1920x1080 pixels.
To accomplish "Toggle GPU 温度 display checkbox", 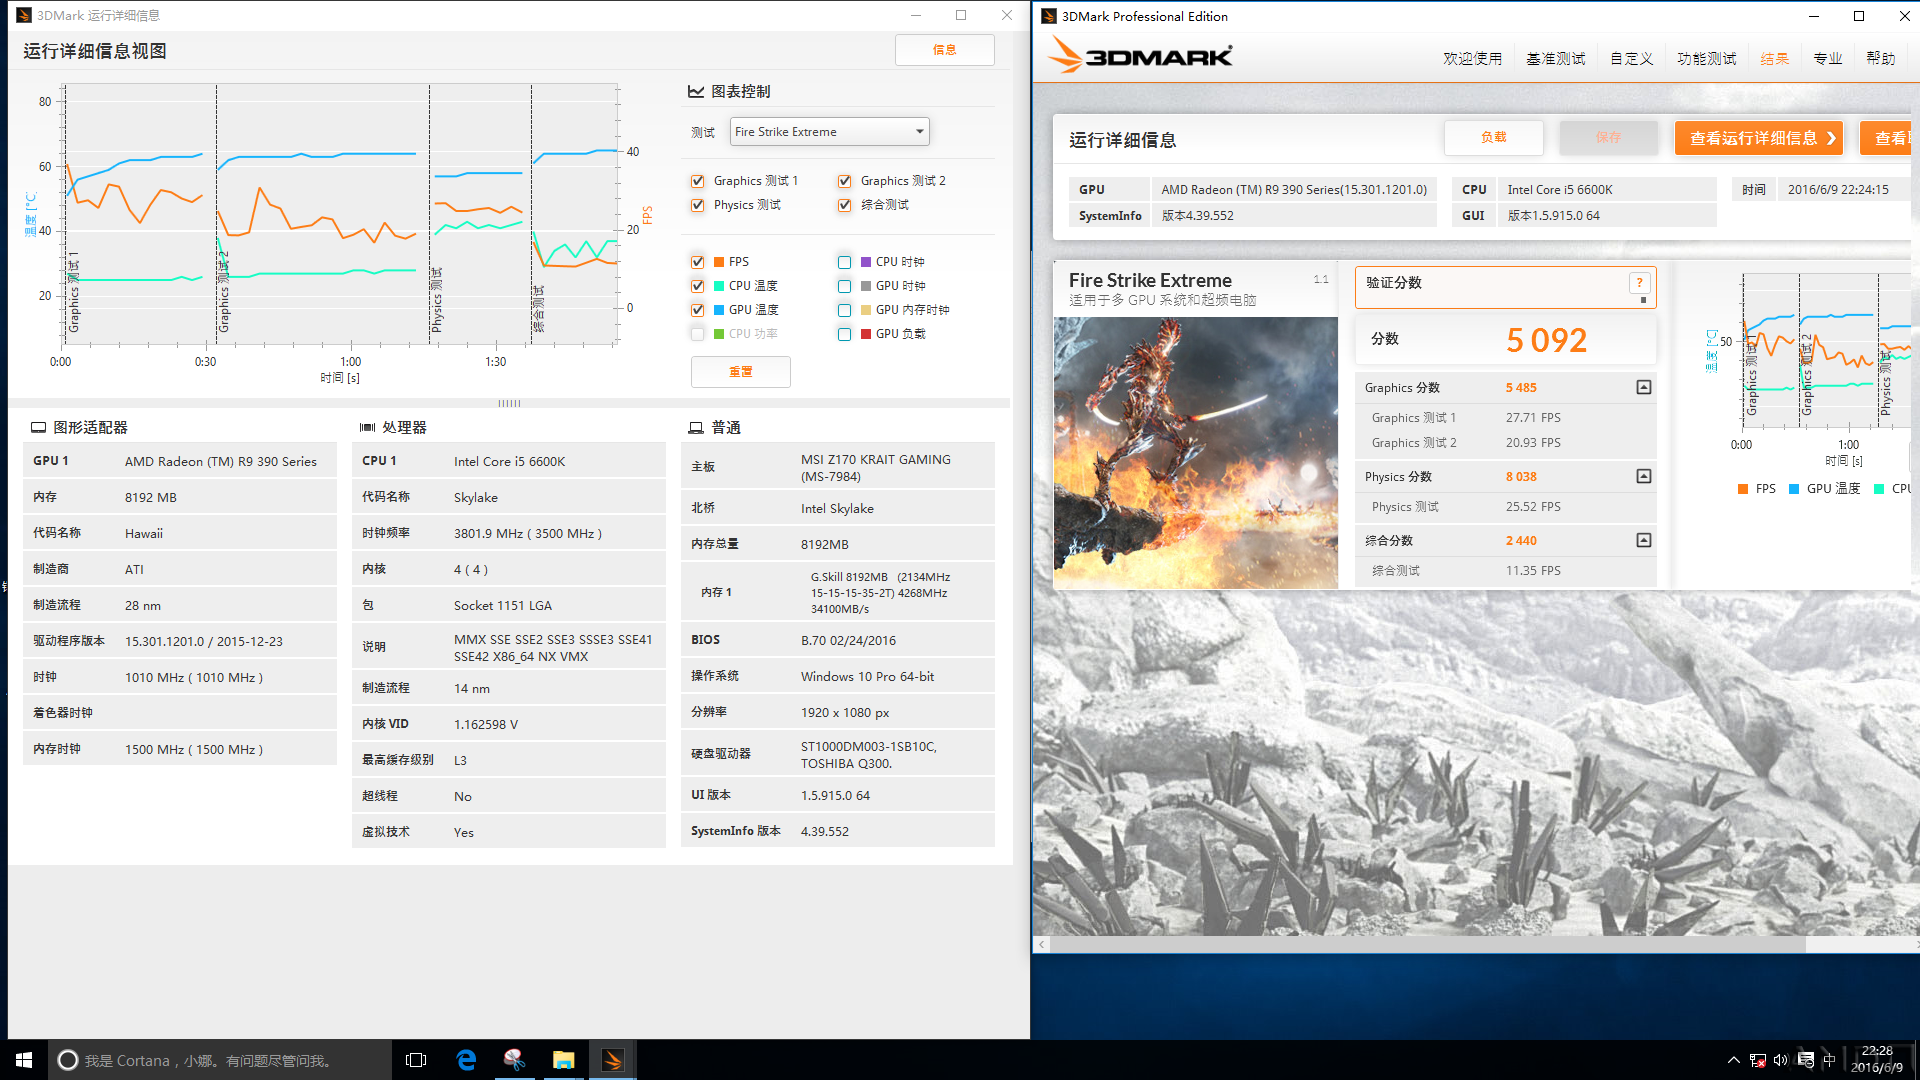I will (696, 310).
